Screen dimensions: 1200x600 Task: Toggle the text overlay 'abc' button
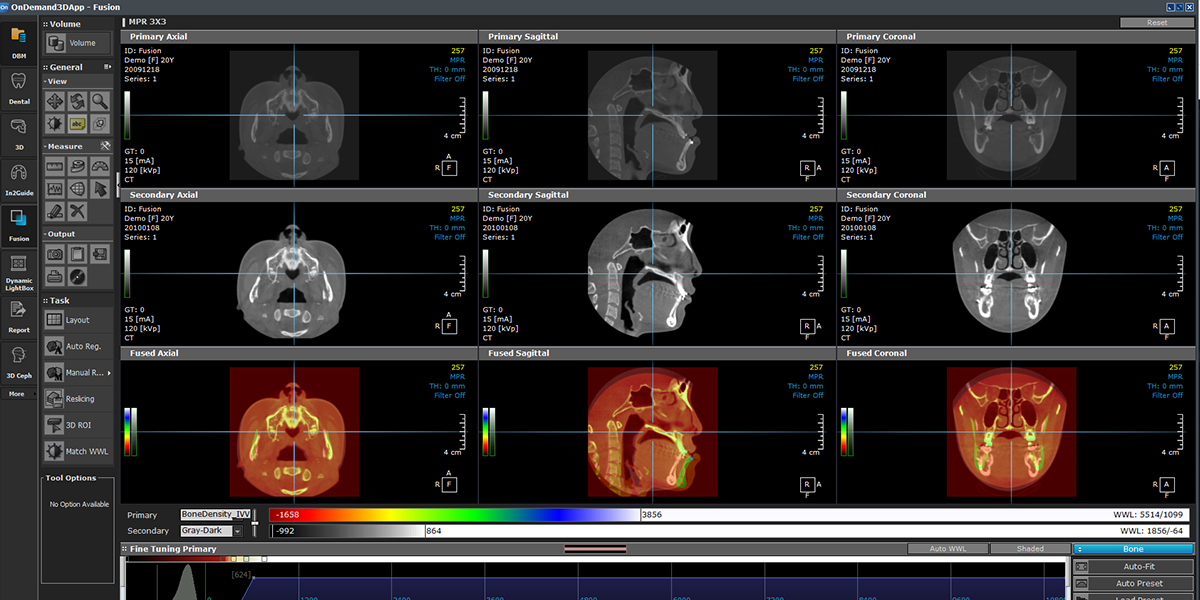77,124
